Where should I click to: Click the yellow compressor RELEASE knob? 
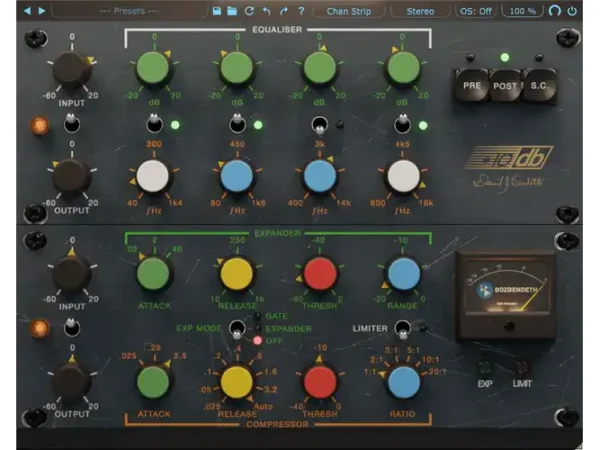click(x=236, y=382)
